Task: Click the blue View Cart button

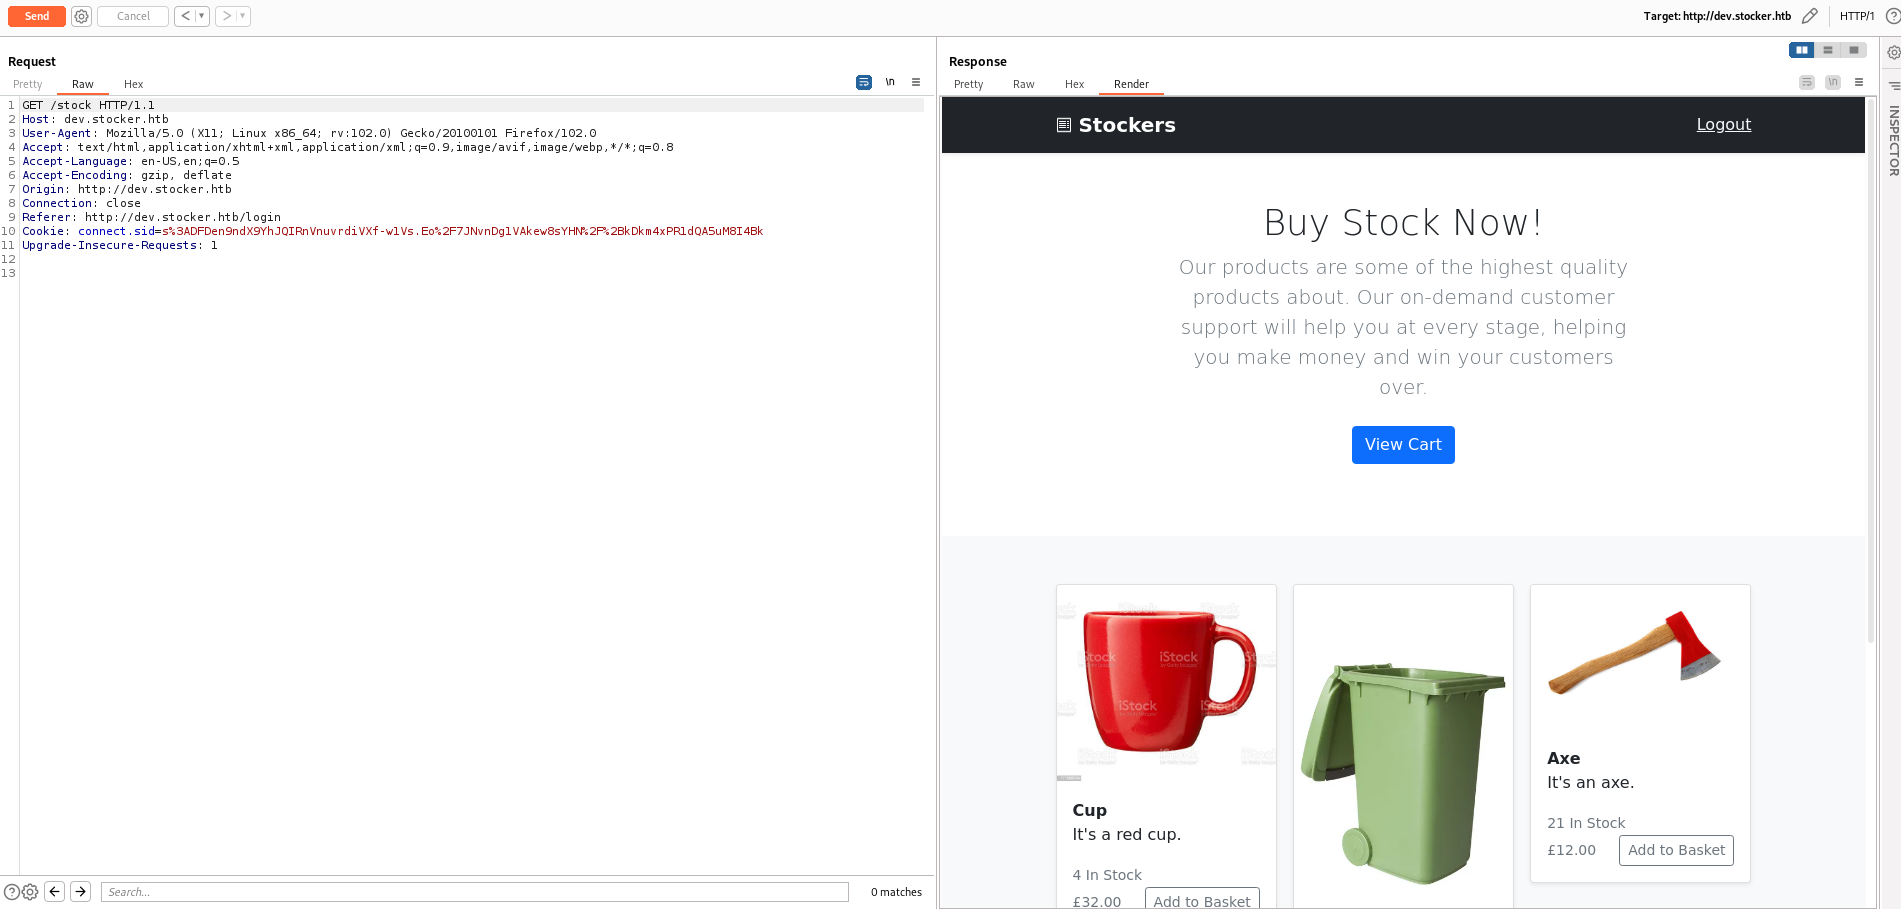Action: tap(1403, 445)
